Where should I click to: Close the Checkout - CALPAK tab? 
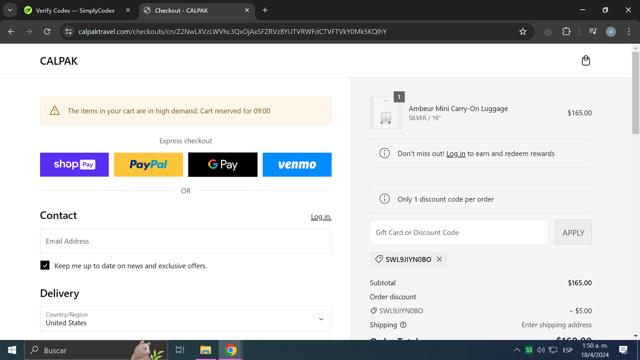247,10
